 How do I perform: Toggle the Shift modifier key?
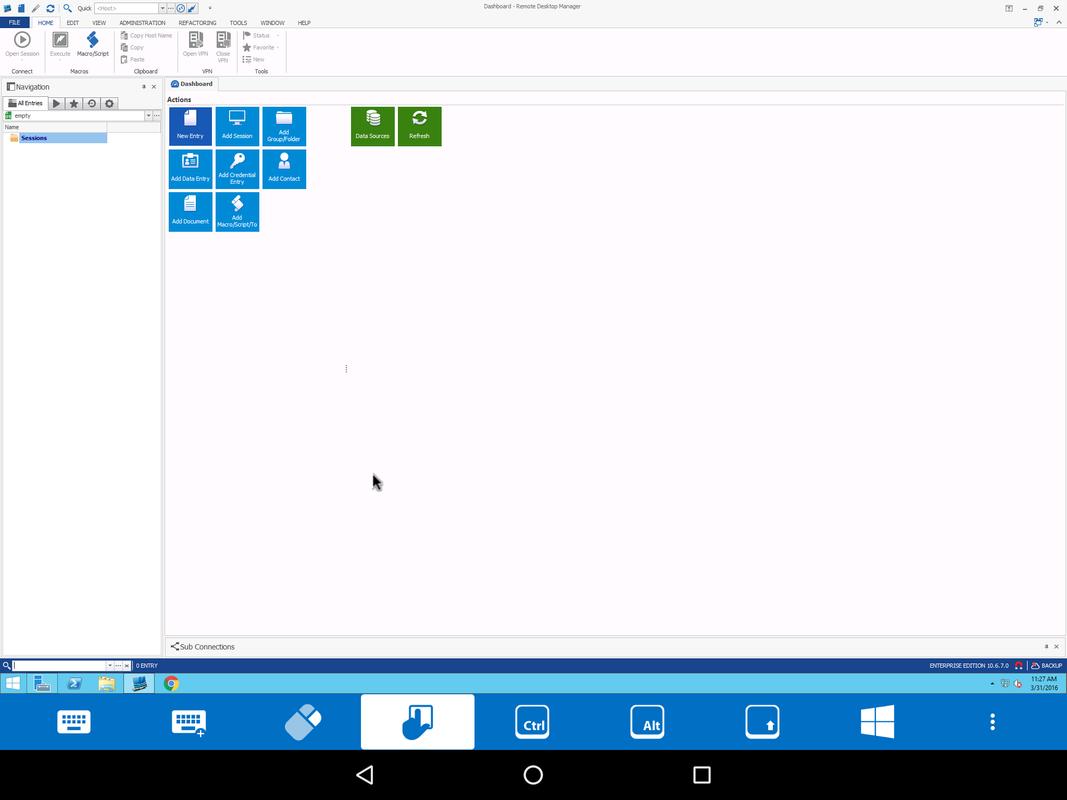point(762,722)
